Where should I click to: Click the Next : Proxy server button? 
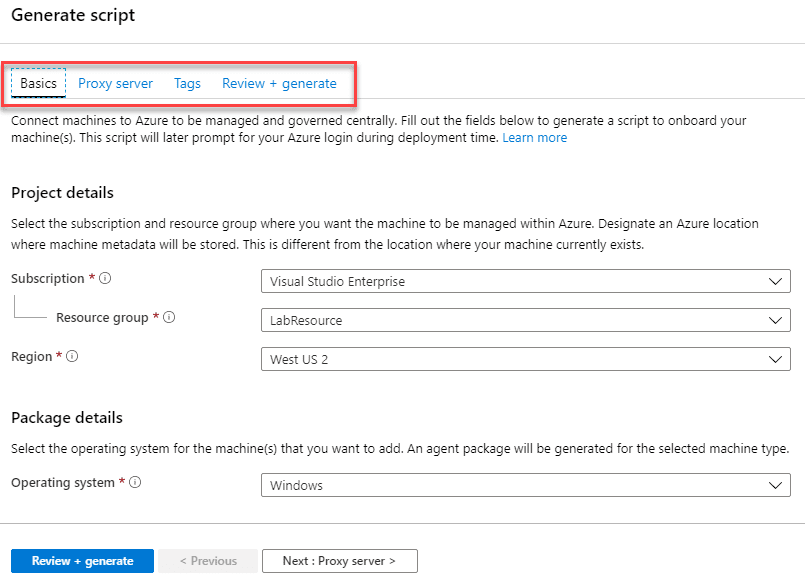339,561
